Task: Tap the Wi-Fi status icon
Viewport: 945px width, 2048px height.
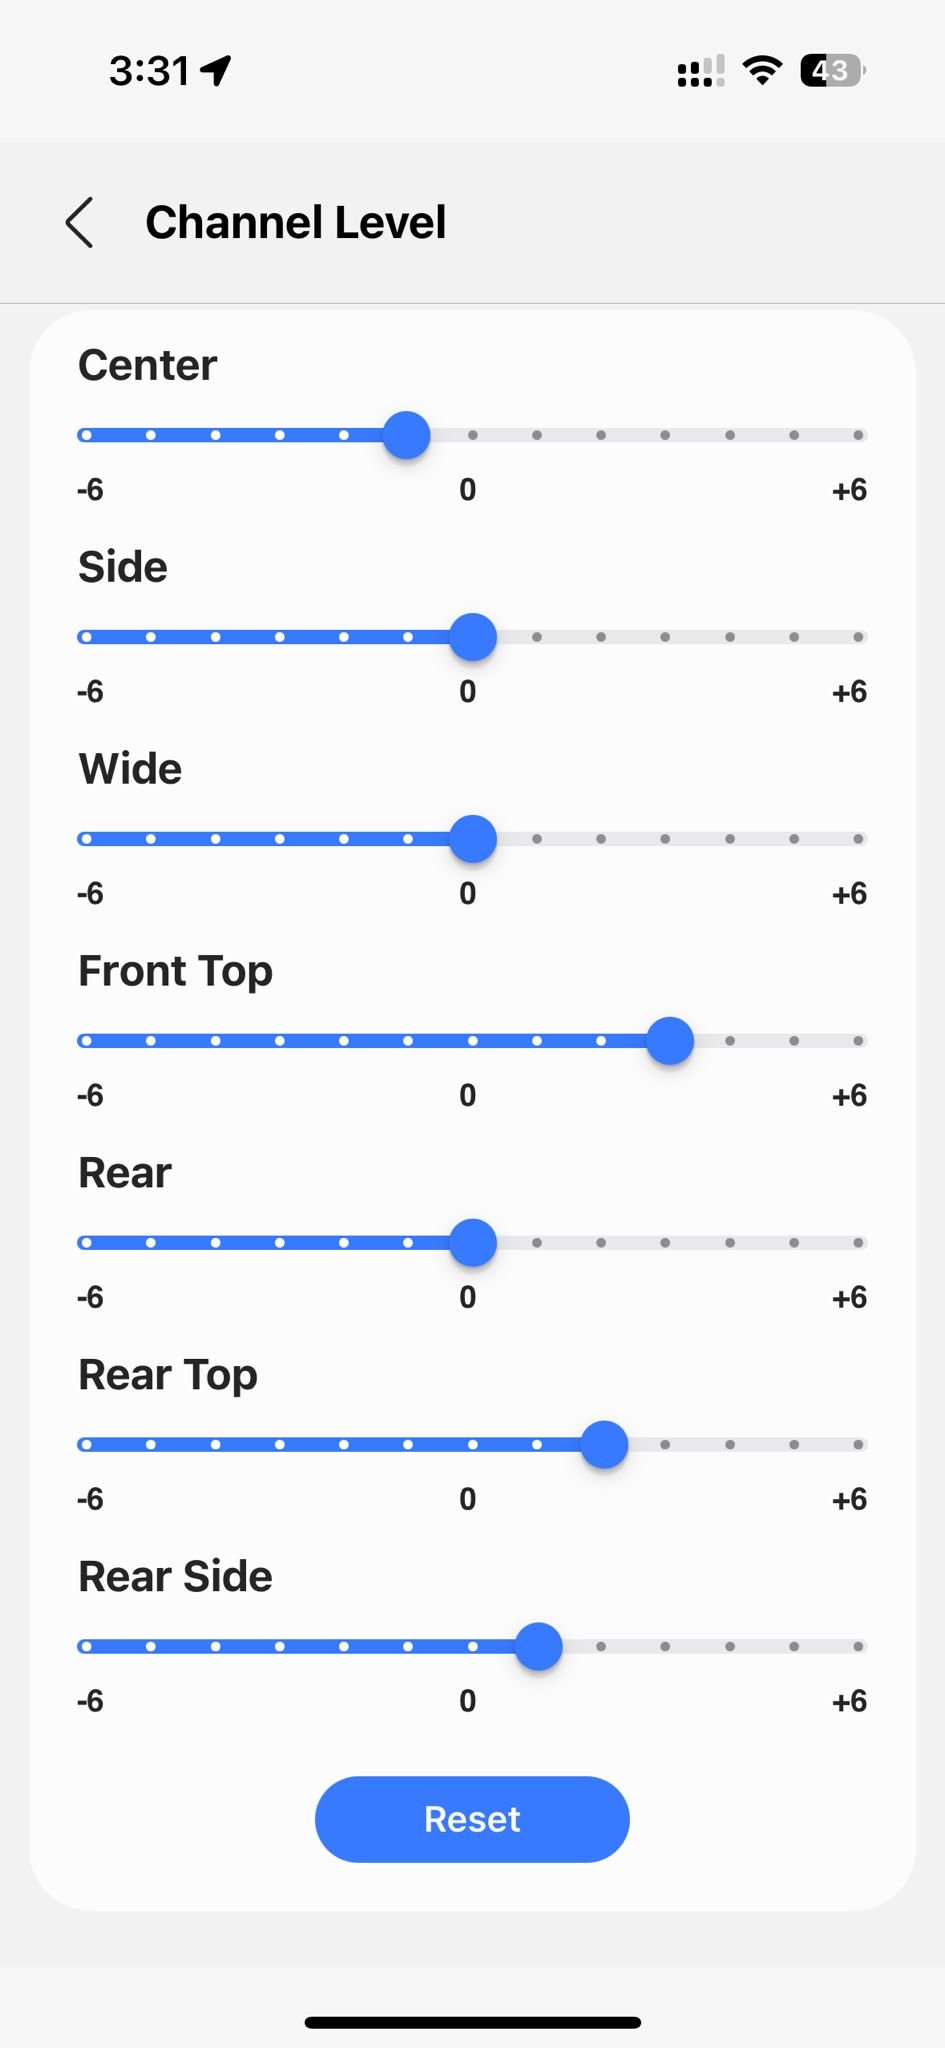Action: coord(762,71)
